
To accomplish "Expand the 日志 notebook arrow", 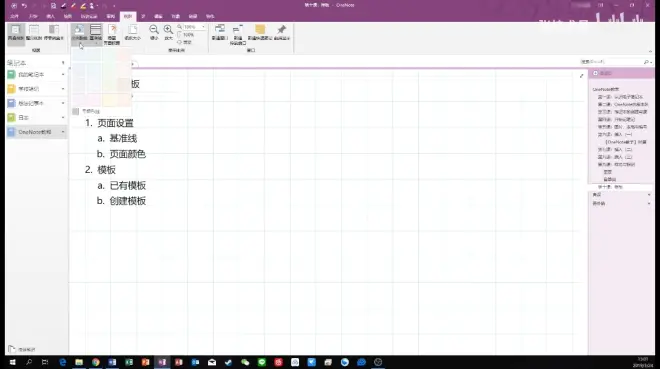I will tap(63, 117).
